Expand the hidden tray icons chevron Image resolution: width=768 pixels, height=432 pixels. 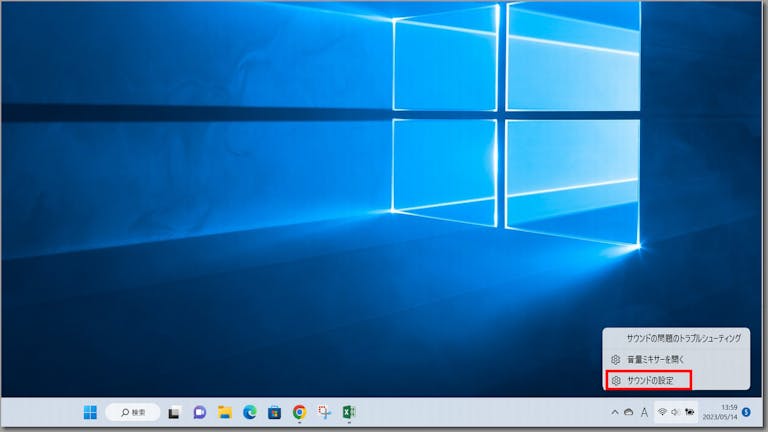tap(615, 412)
